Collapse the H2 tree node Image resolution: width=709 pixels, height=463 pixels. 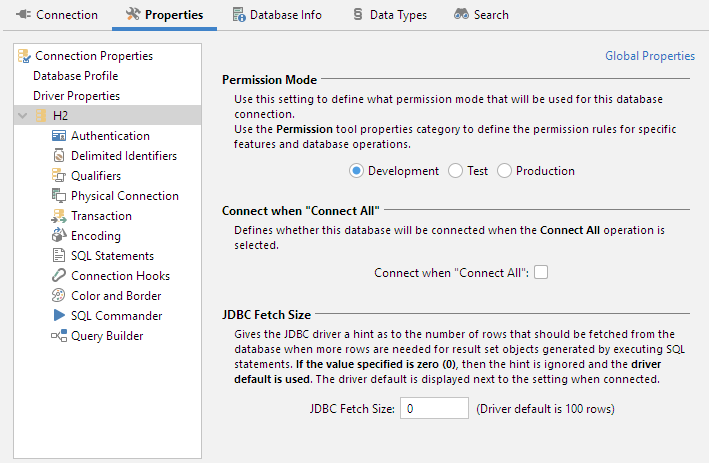coord(23,116)
